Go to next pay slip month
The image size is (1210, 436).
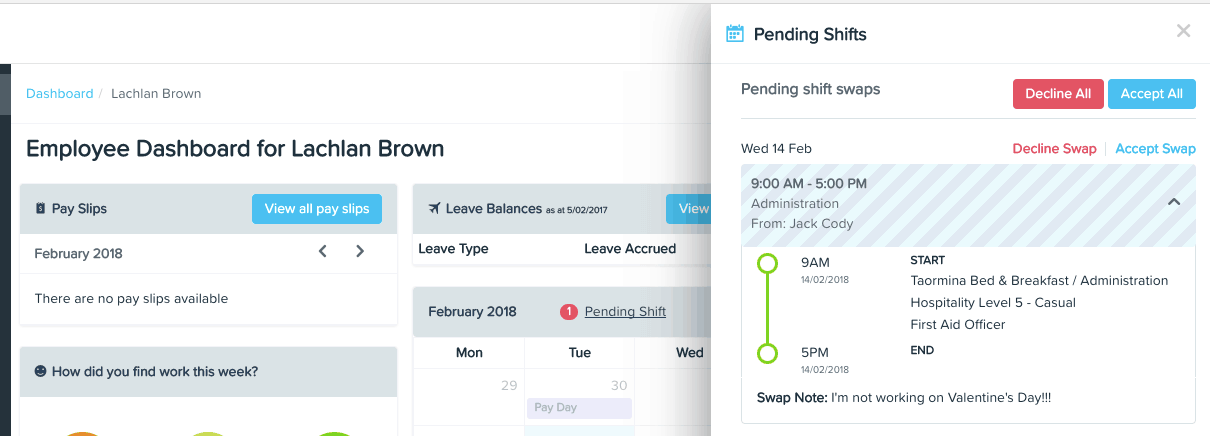360,252
